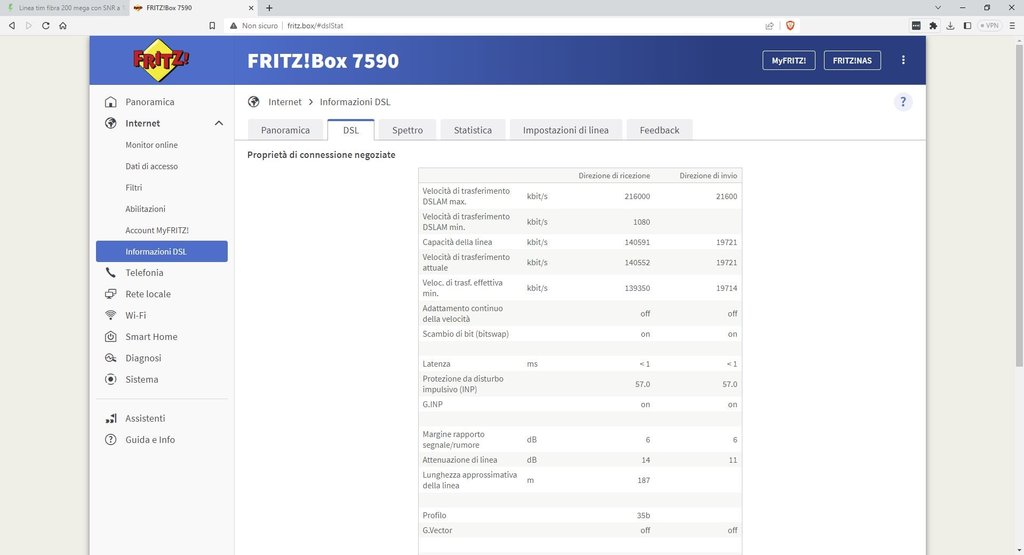Click the Guida e Info question icon
The image size is (1024, 555).
coord(111,439)
